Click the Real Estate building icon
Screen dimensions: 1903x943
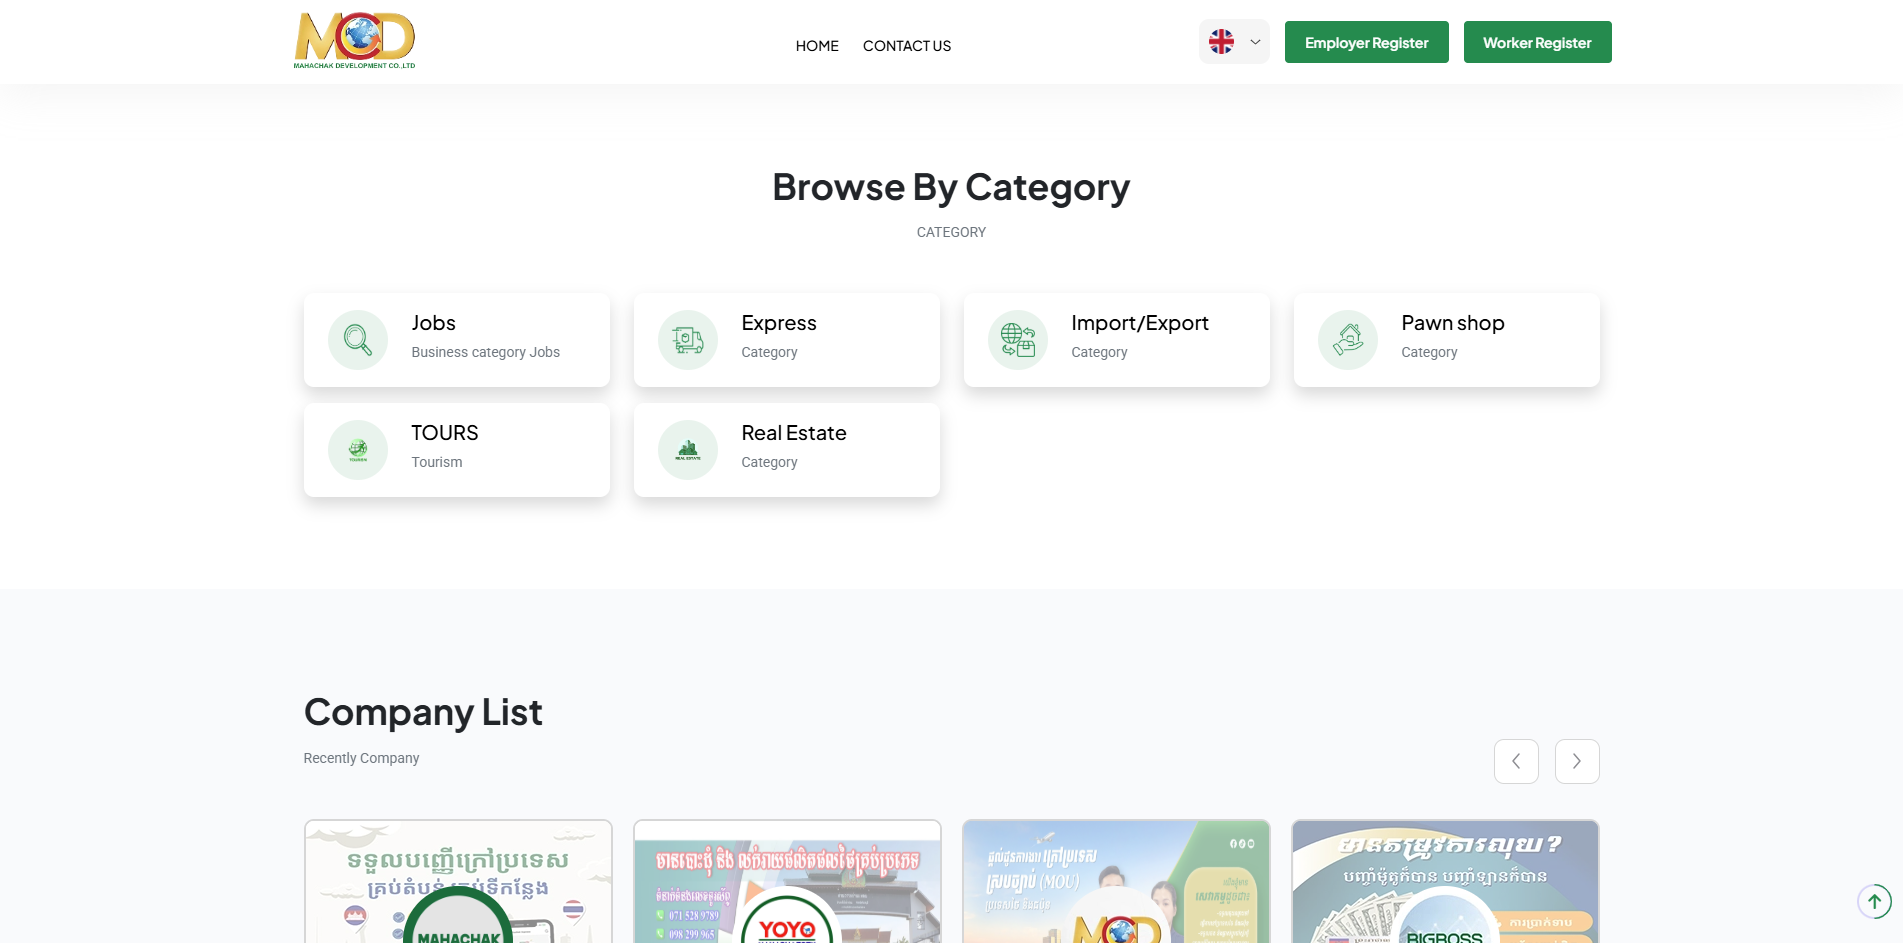(688, 450)
